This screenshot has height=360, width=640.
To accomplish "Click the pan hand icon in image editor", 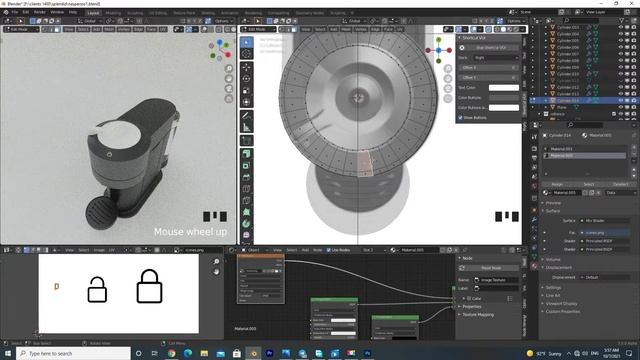I will 216,271.
